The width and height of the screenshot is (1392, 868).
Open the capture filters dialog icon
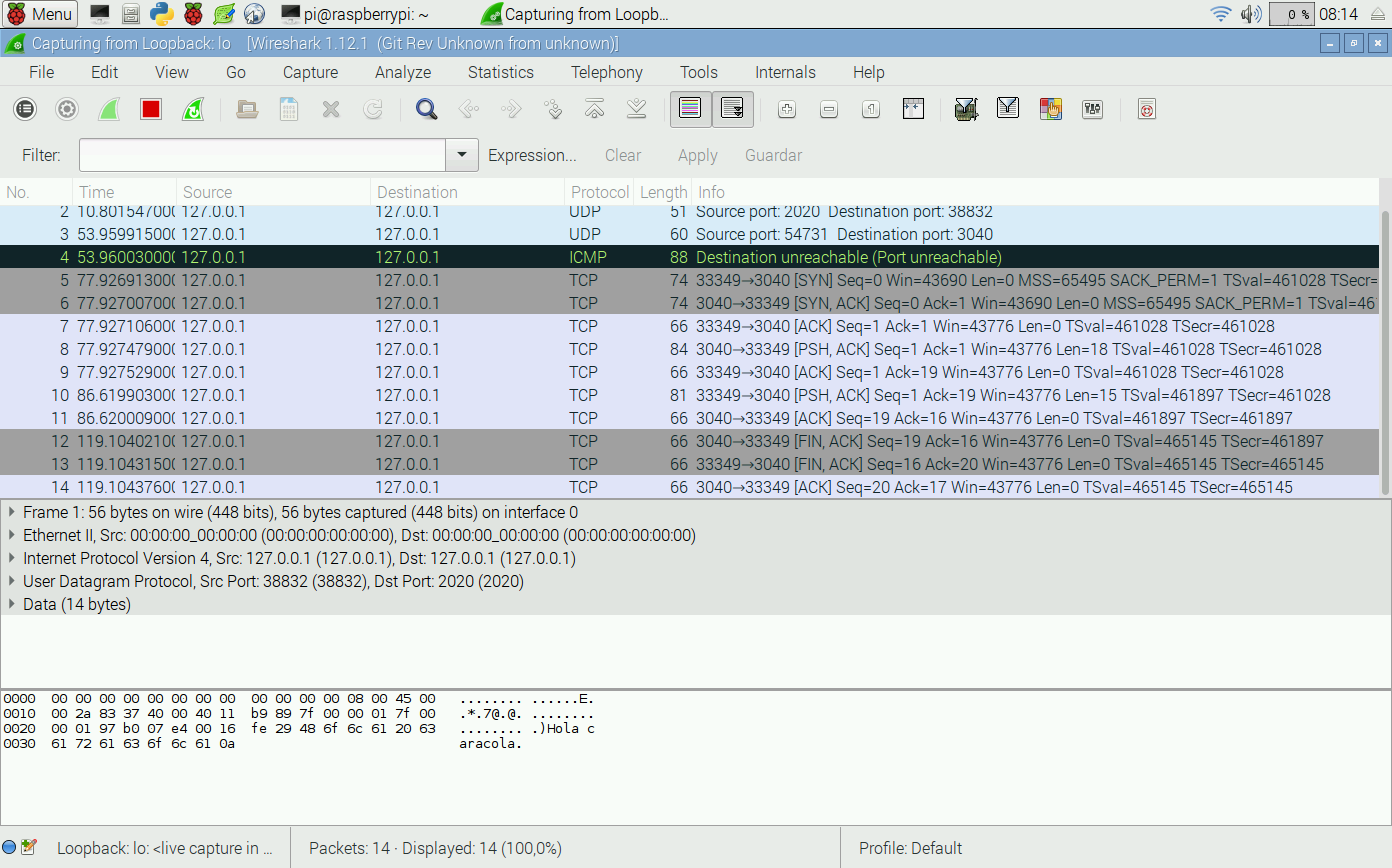(965, 110)
